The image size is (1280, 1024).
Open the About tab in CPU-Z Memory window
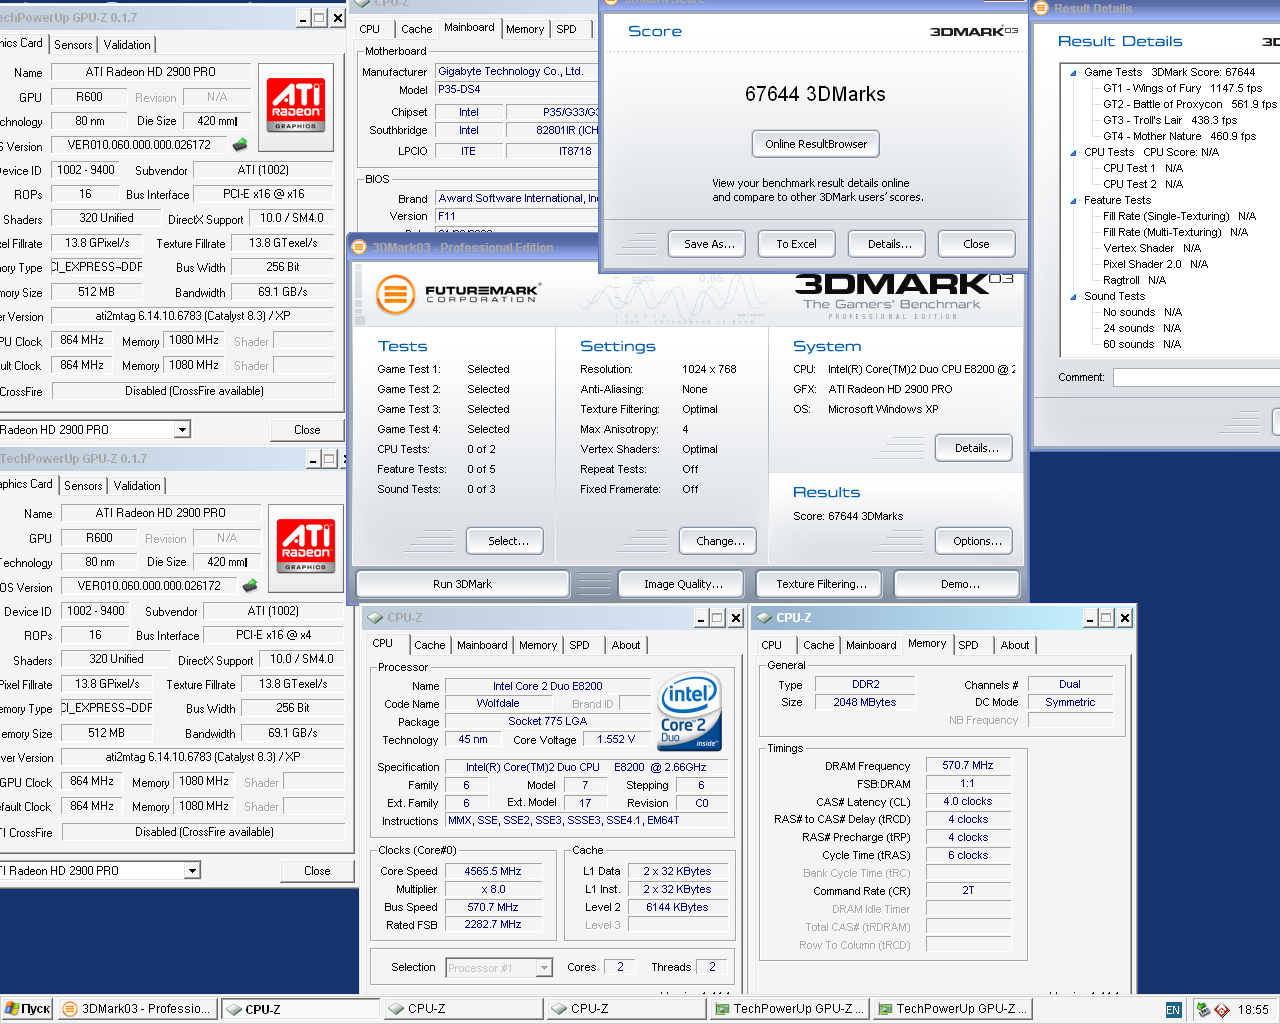[1015, 645]
